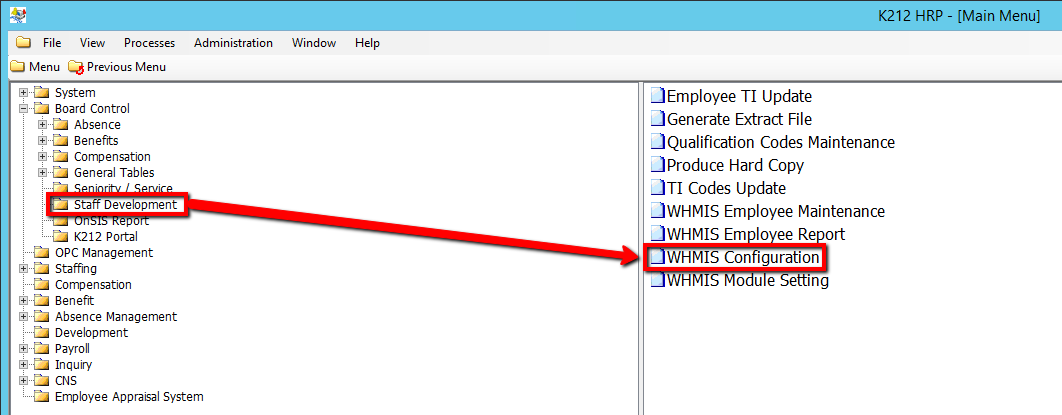Screen dimensions: 1062x415
Task: Click the Employee TI Update document icon
Action: (x=657, y=97)
